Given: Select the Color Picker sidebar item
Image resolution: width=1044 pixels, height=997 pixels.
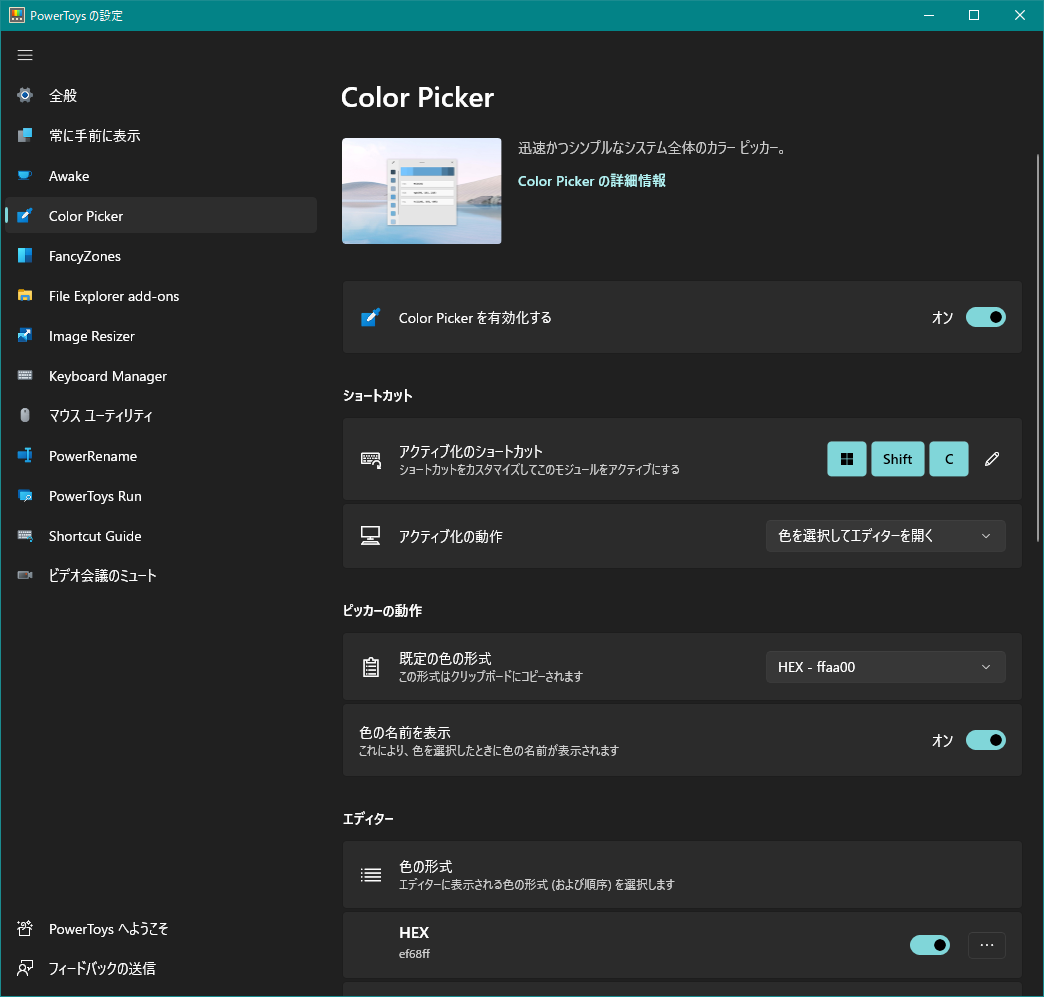Looking at the screenshot, I should (x=160, y=216).
